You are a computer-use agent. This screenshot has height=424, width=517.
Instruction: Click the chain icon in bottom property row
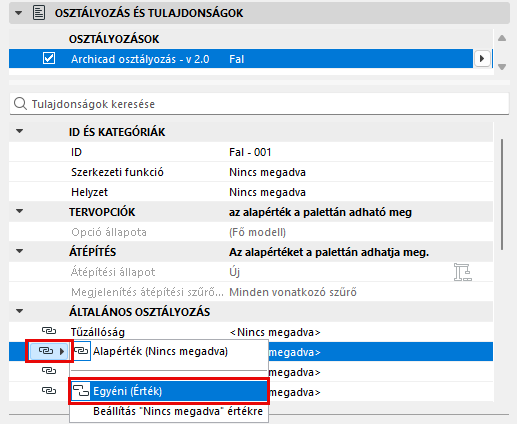click(49, 390)
